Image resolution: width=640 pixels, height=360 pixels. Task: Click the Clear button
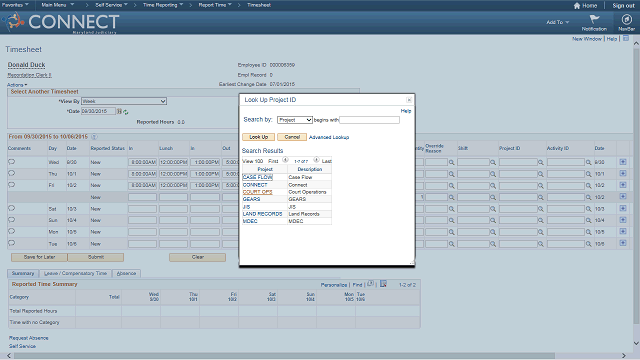[198, 257]
